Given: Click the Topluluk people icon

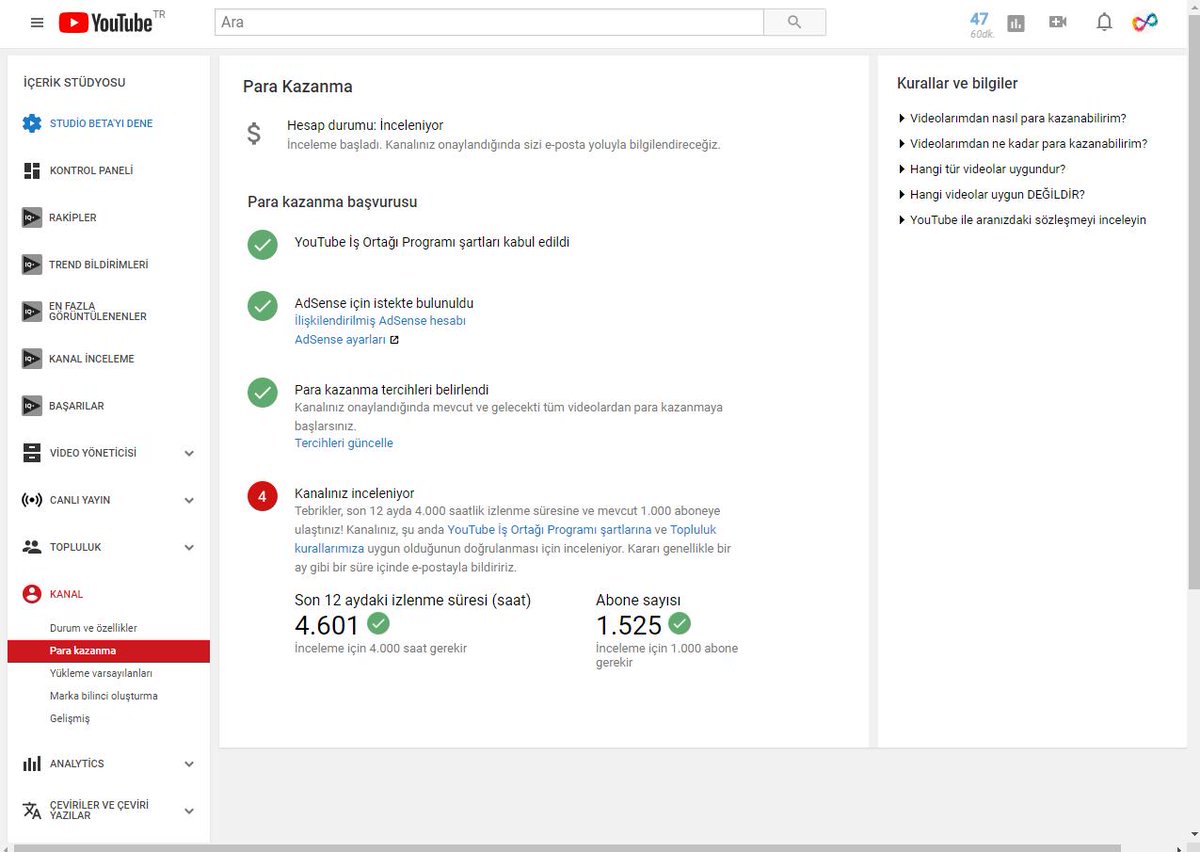Looking at the screenshot, I should point(32,547).
